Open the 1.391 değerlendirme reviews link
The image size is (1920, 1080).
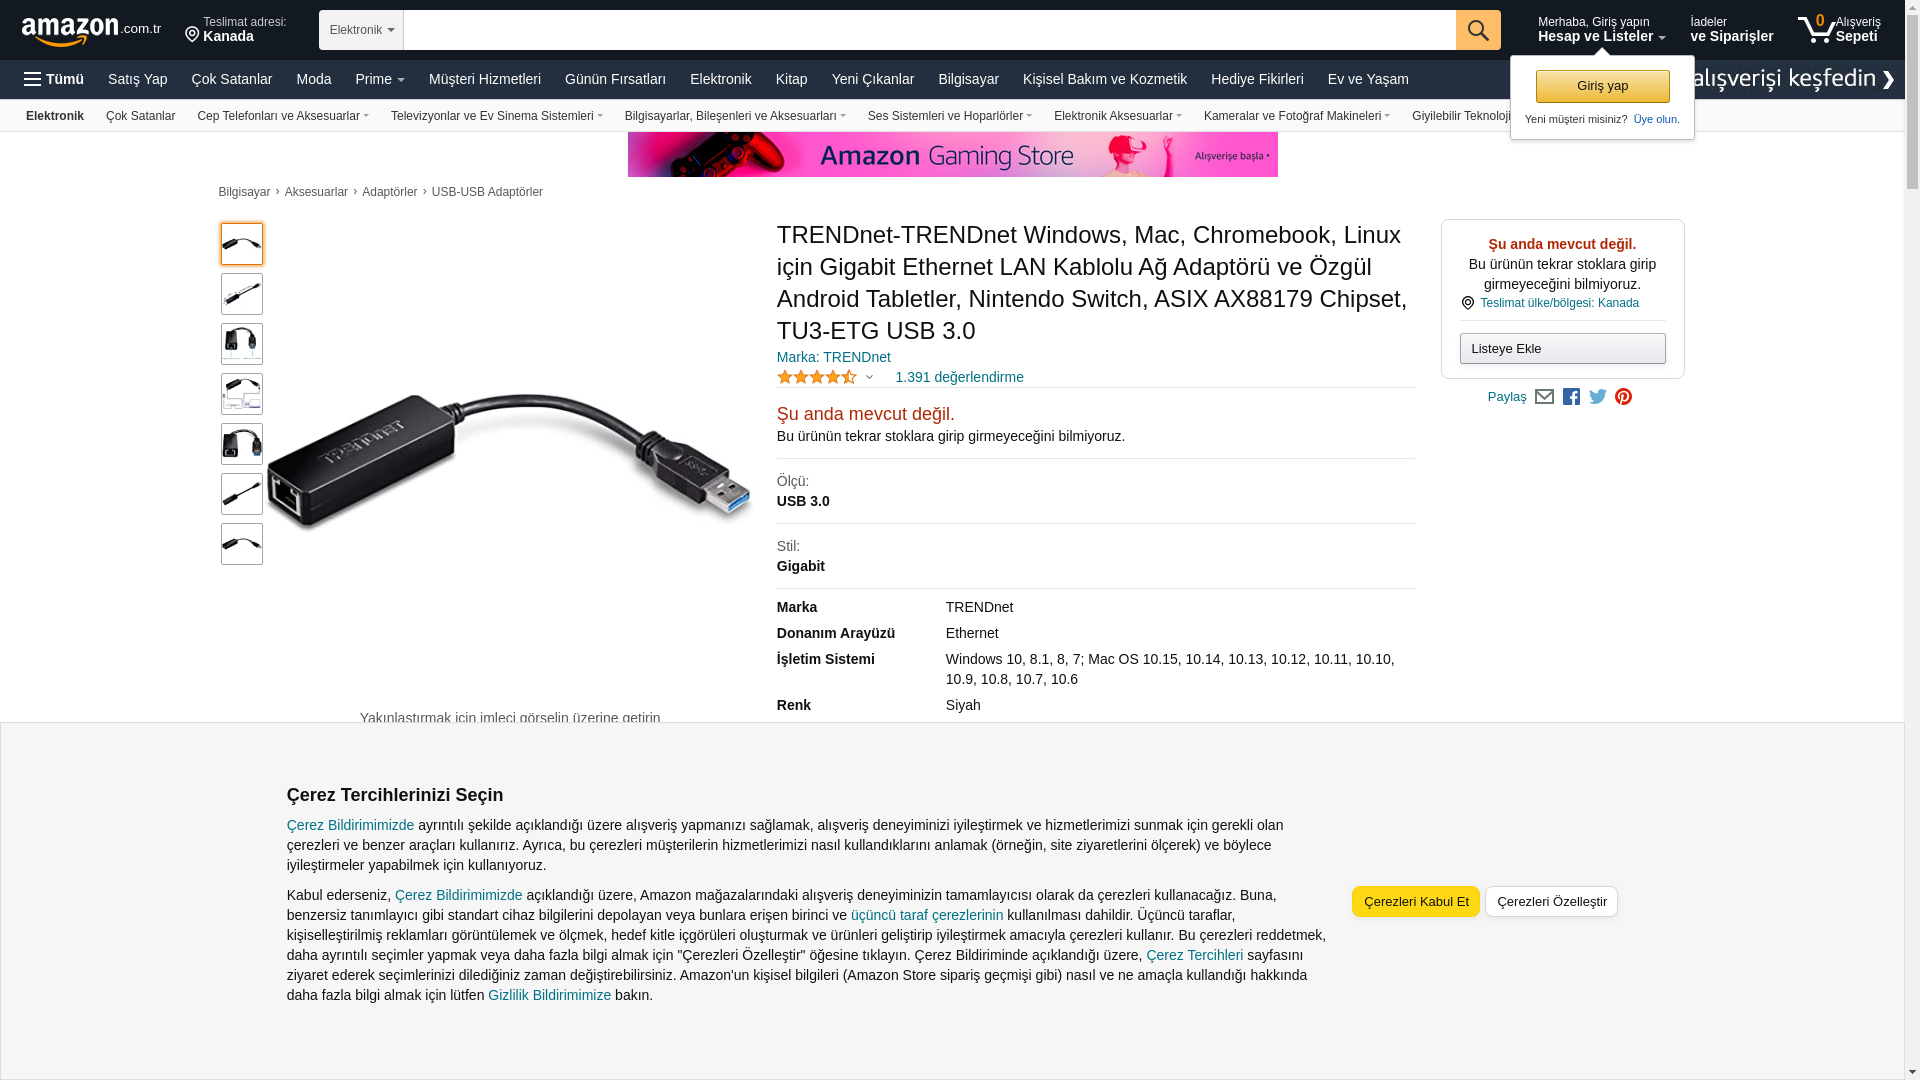(959, 377)
